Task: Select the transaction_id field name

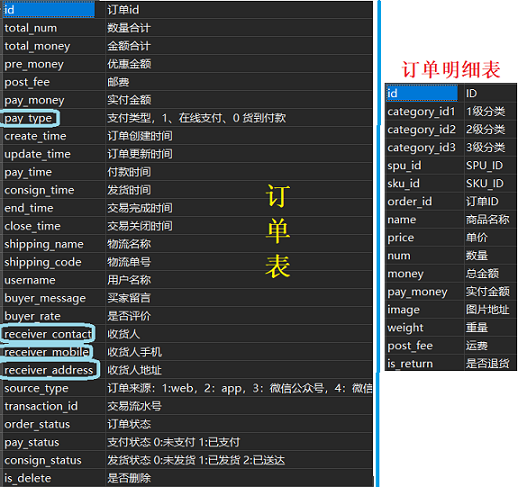Action: coord(41,406)
